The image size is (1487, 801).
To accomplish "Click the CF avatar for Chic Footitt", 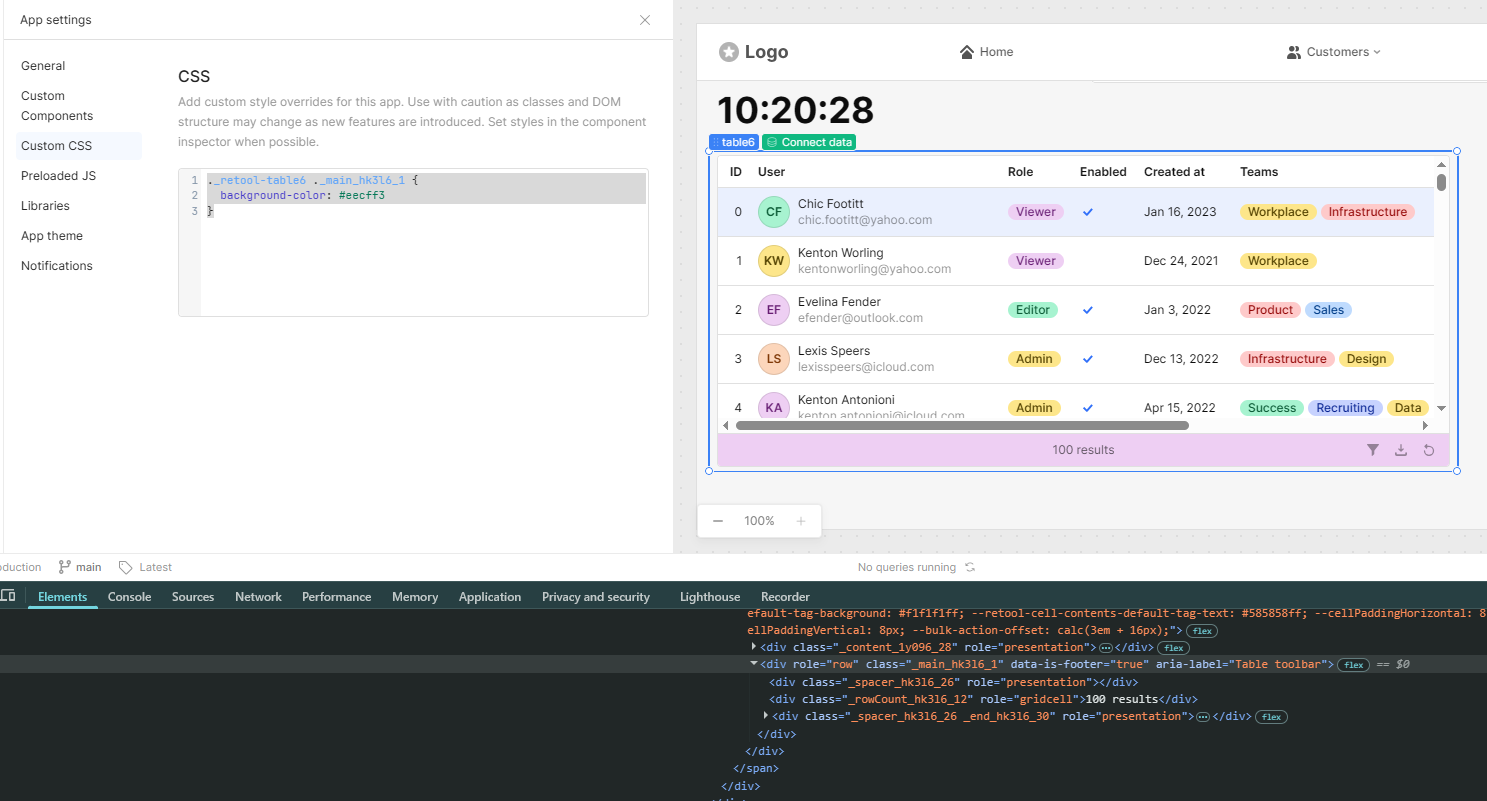I will point(773,212).
